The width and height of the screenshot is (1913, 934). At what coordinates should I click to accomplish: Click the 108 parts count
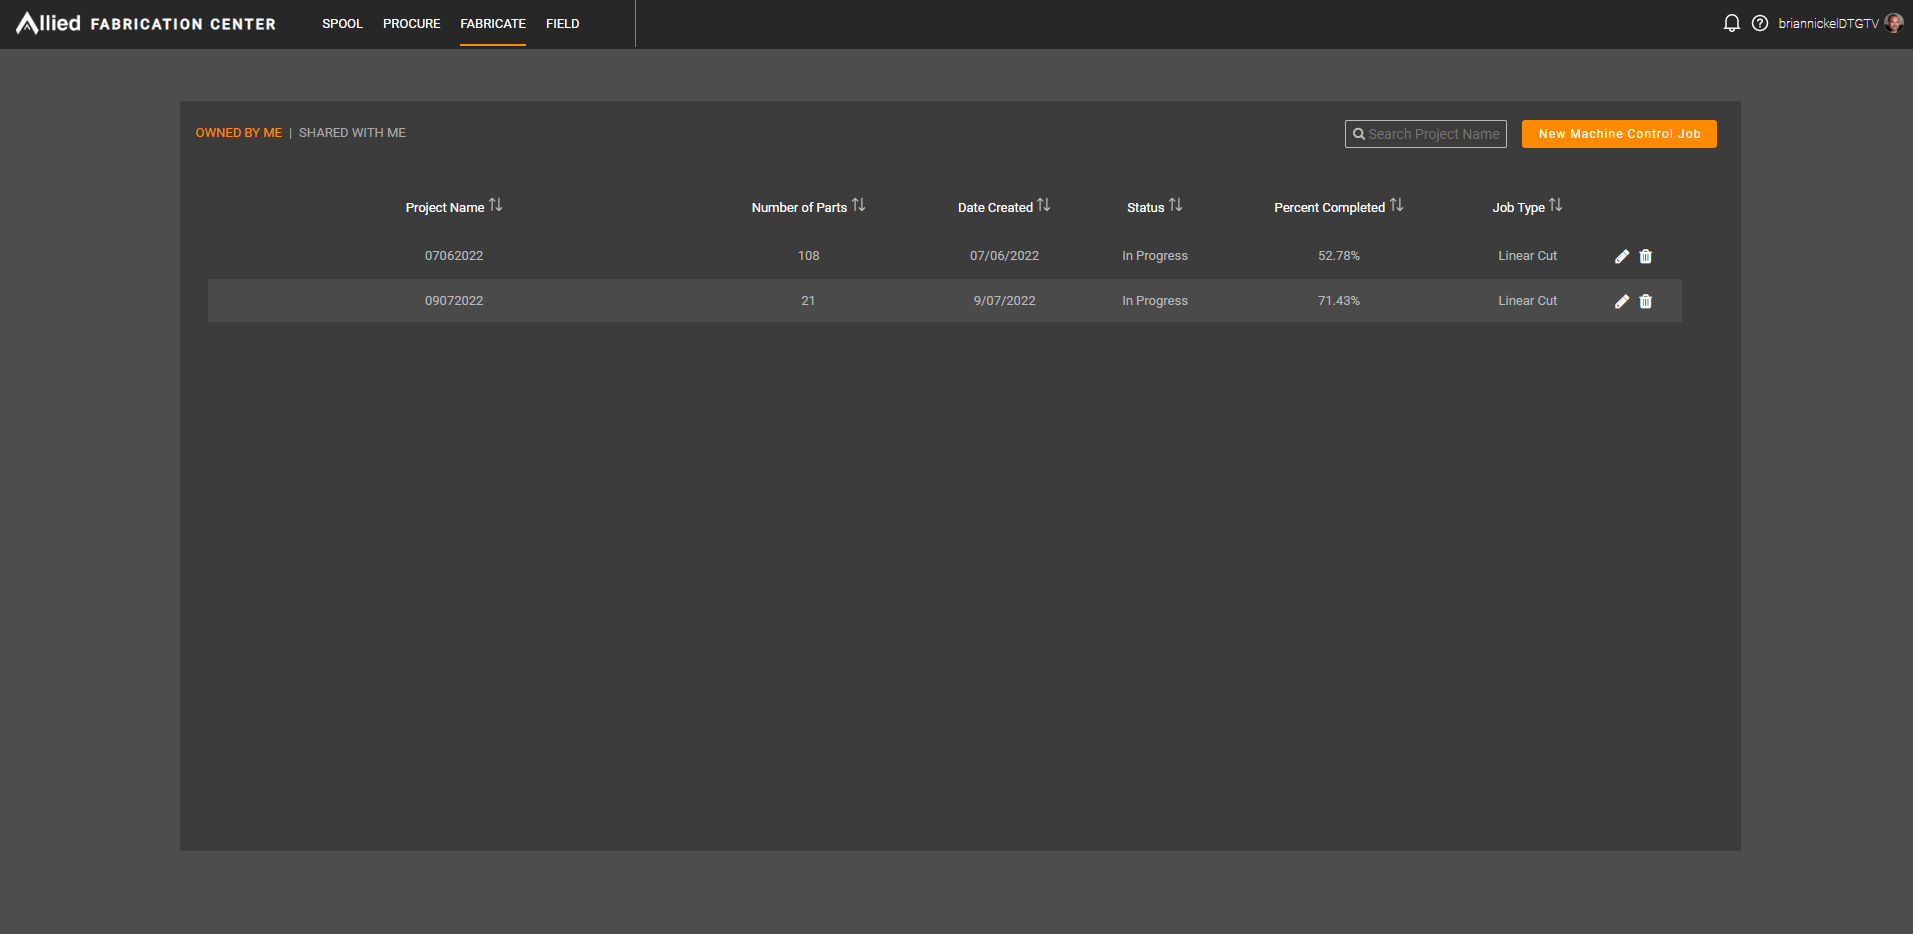point(809,256)
